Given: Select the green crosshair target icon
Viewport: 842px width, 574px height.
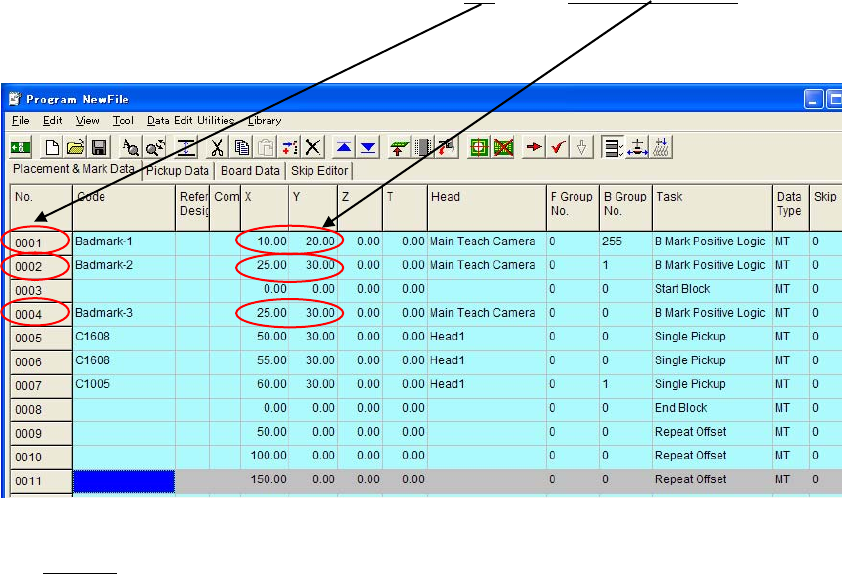Looking at the screenshot, I should click(479, 147).
